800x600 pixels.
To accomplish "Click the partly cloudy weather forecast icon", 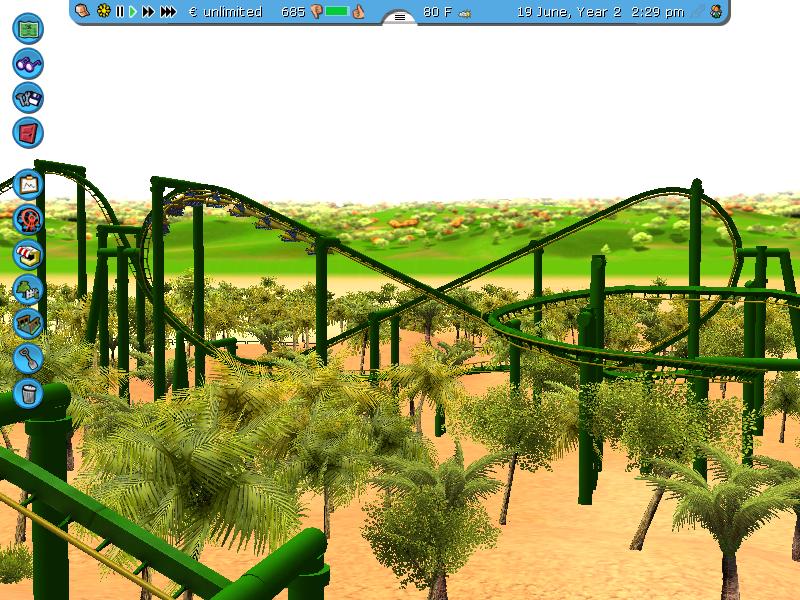I will (x=464, y=14).
